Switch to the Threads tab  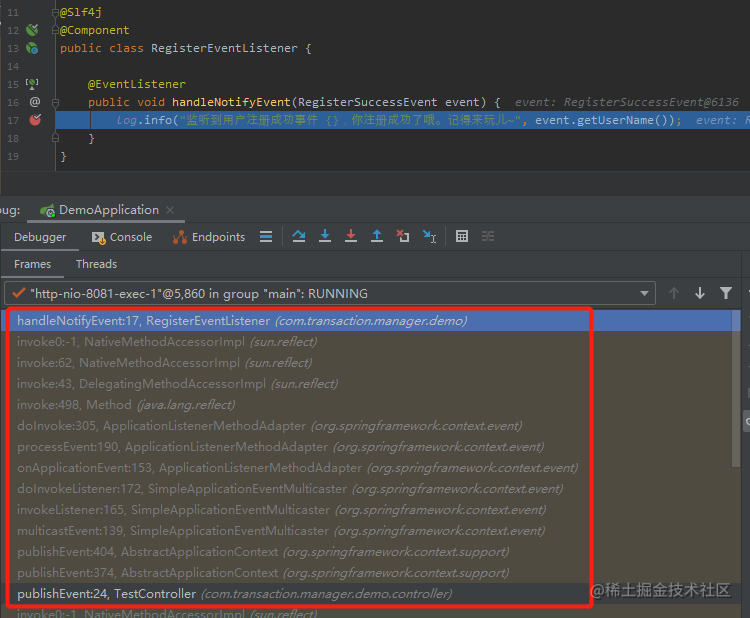(x=96, y=264)
